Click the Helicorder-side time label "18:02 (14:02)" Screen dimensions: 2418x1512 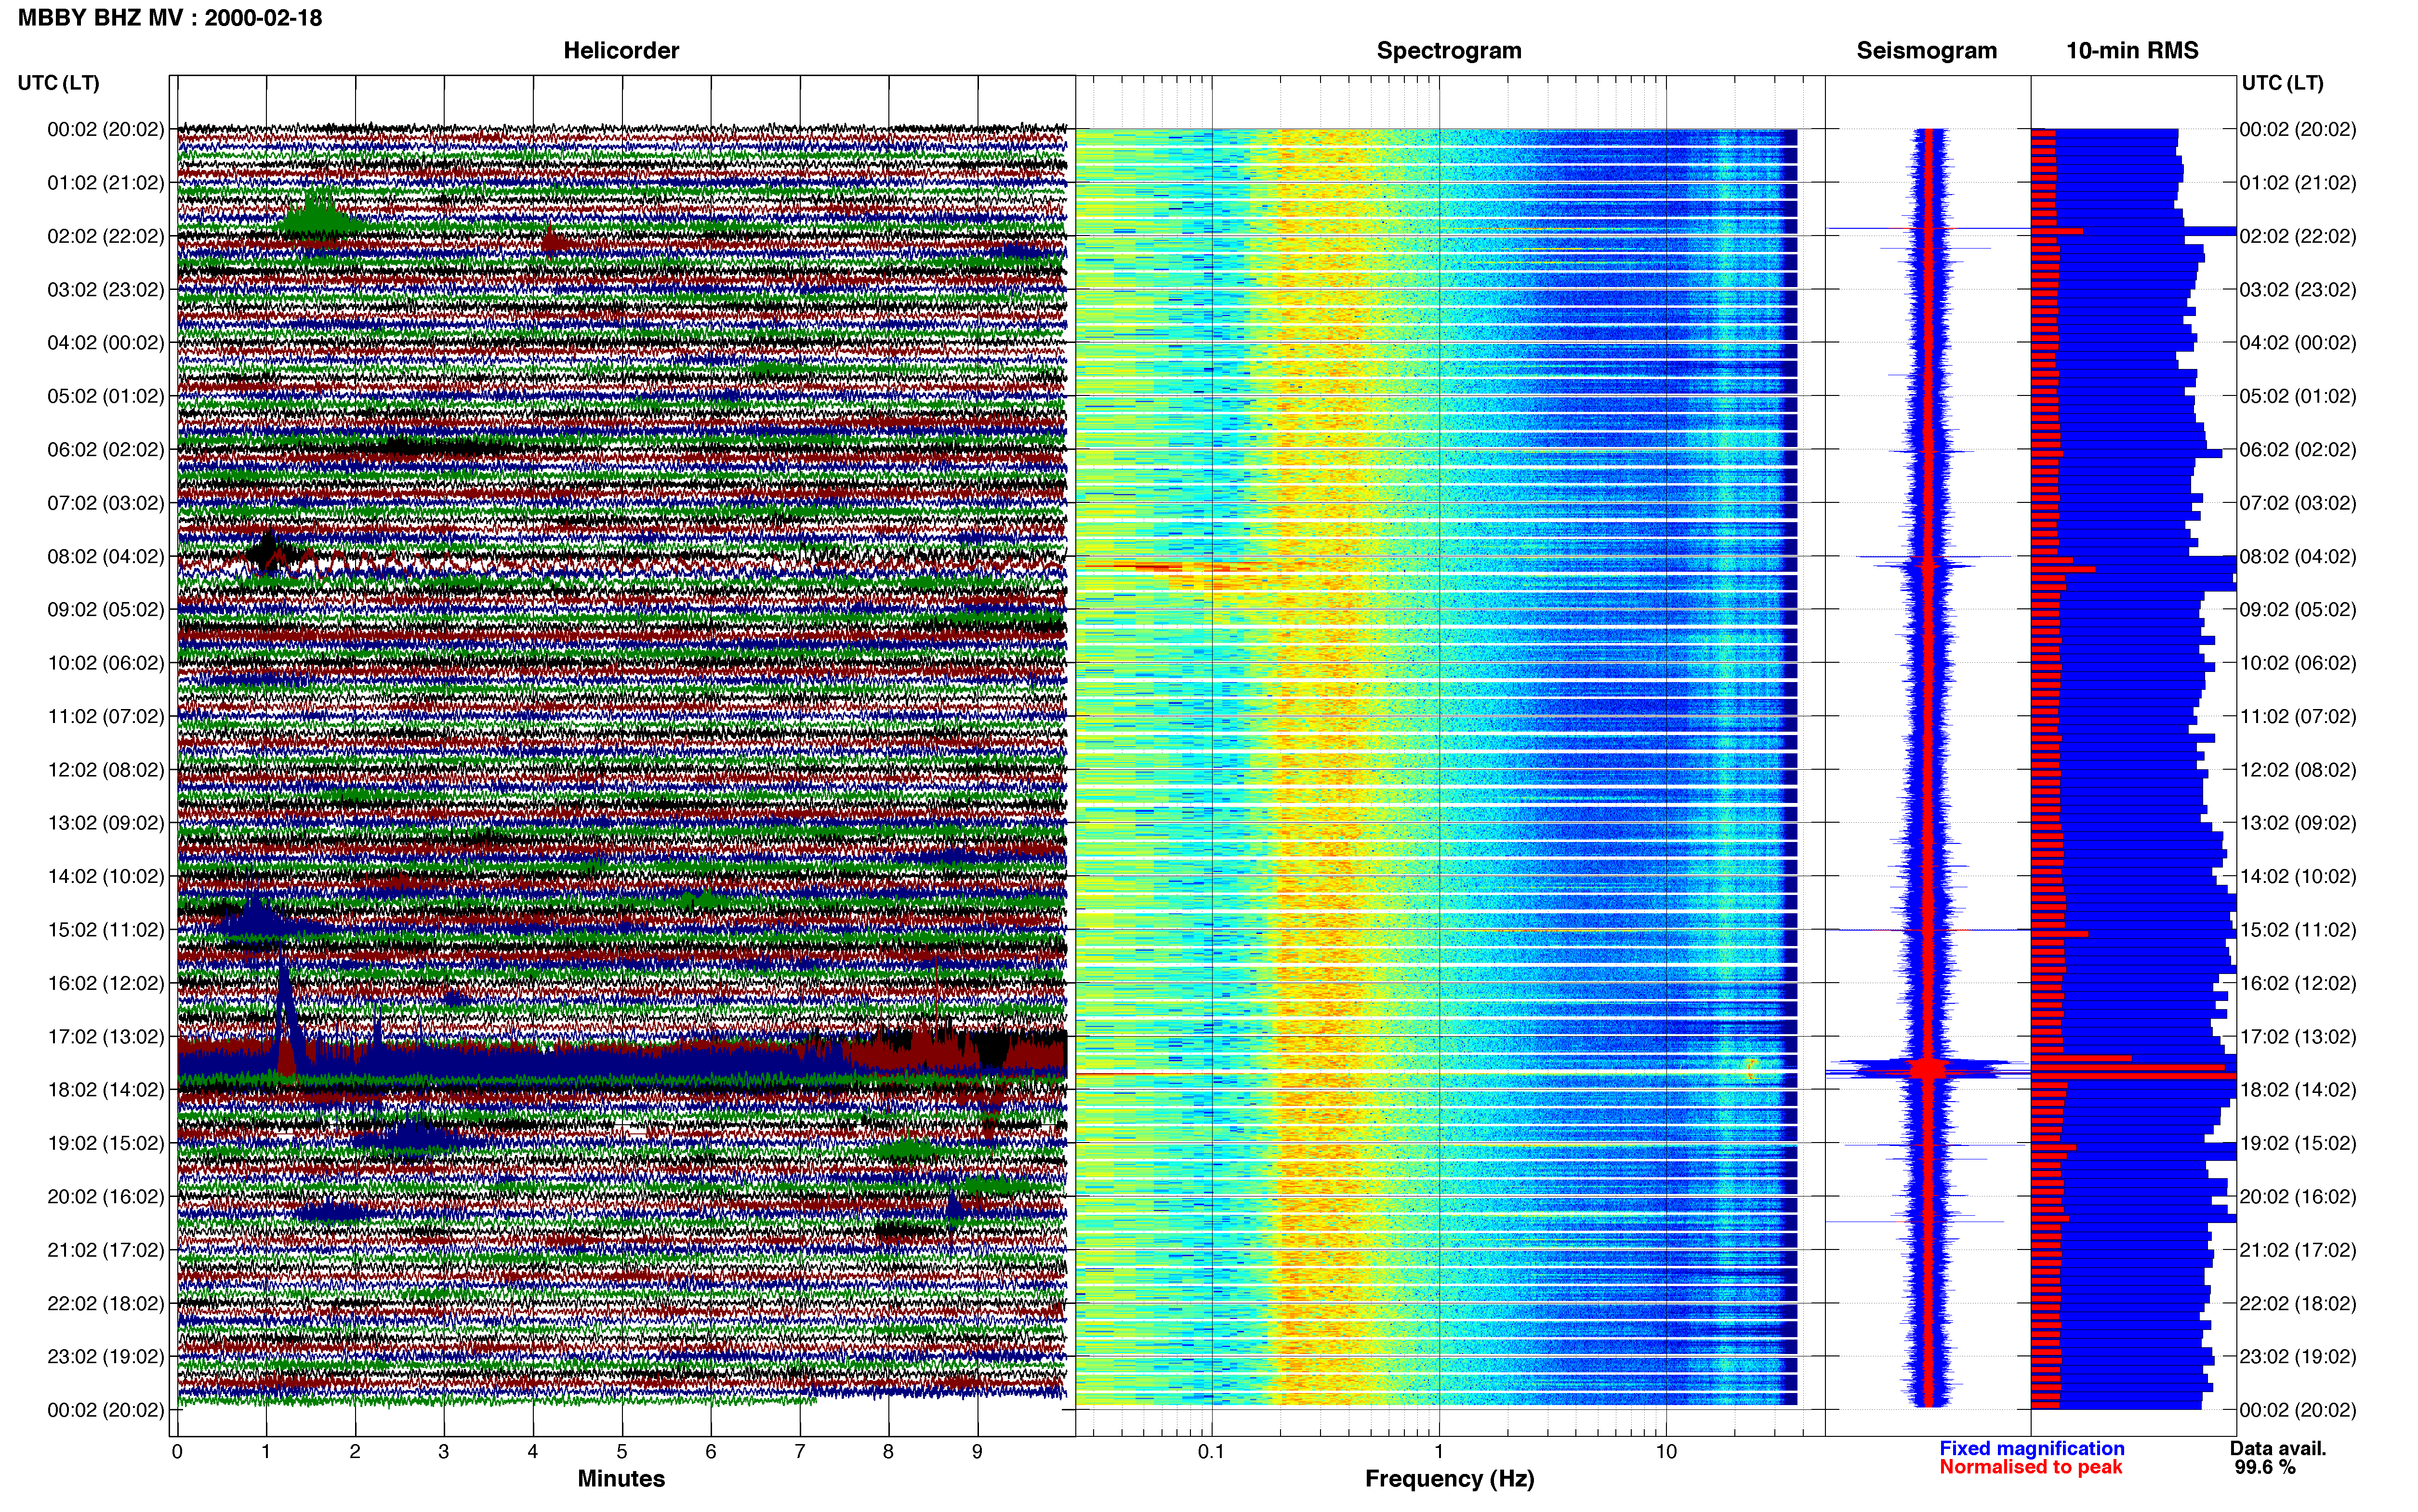pyautogui.click(x=106, y=1090)
